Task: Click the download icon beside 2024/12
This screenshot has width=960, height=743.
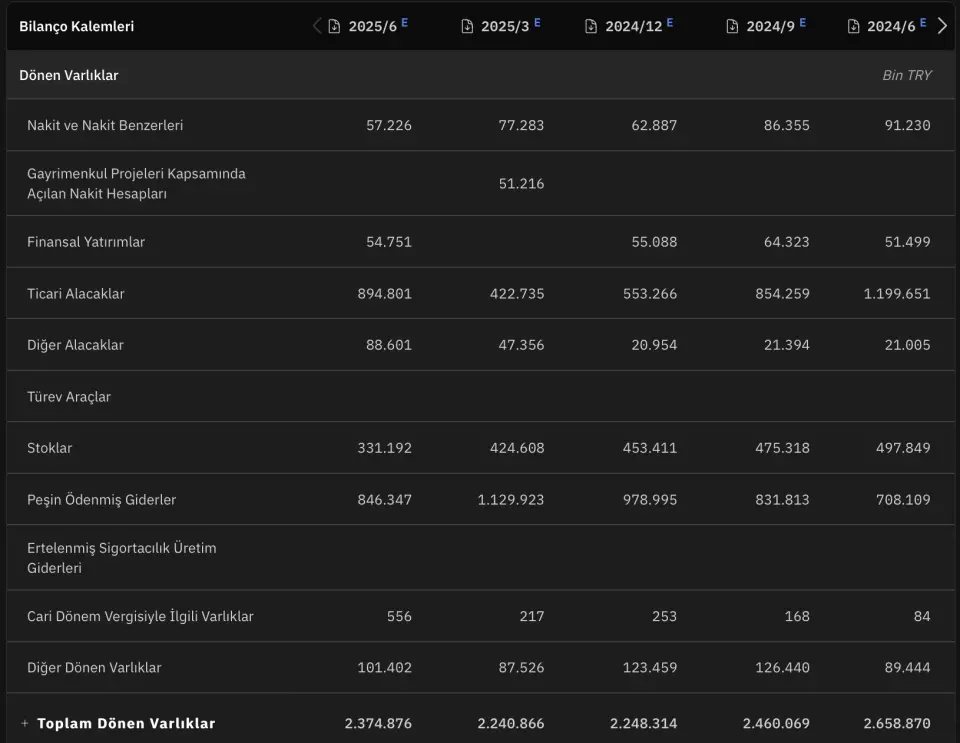Action: [591, 27]
